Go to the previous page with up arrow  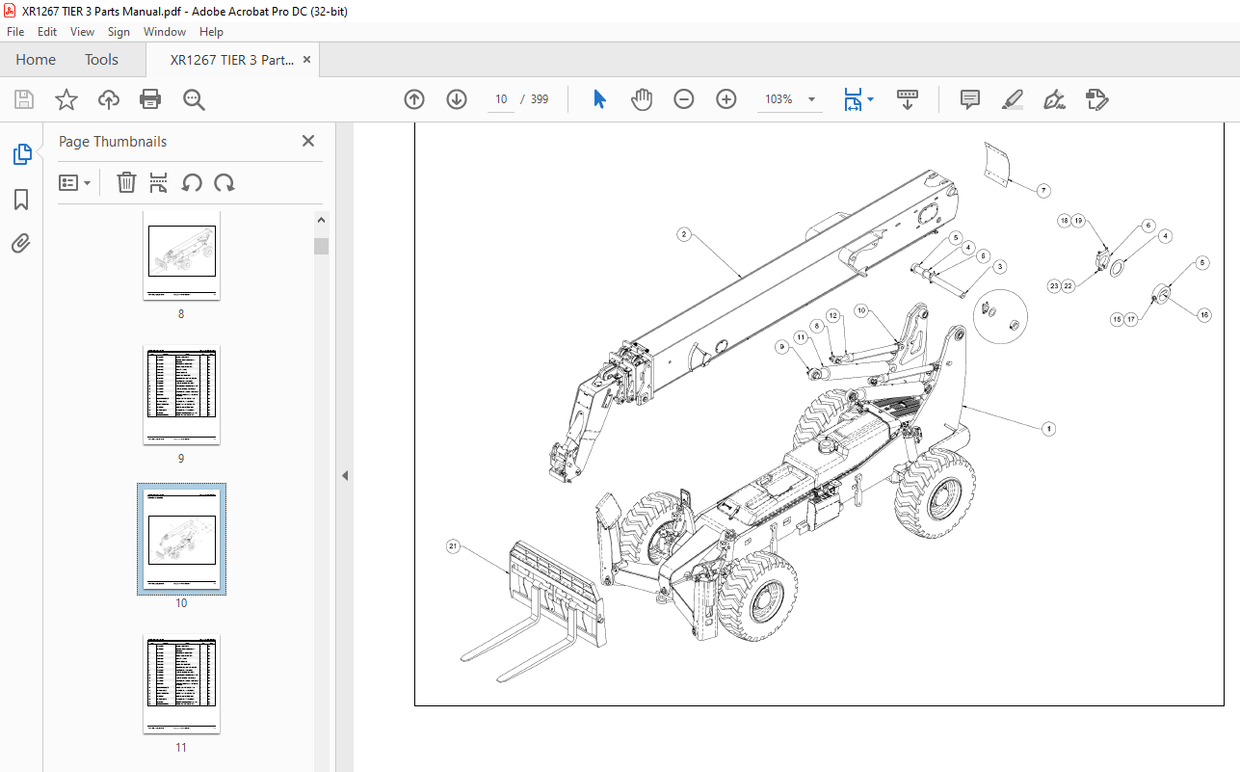413,99
